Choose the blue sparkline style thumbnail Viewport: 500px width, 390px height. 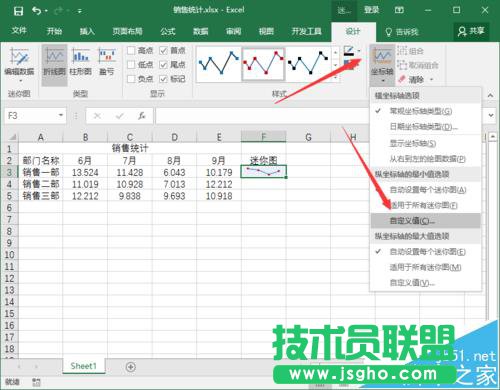click(219, 64)
